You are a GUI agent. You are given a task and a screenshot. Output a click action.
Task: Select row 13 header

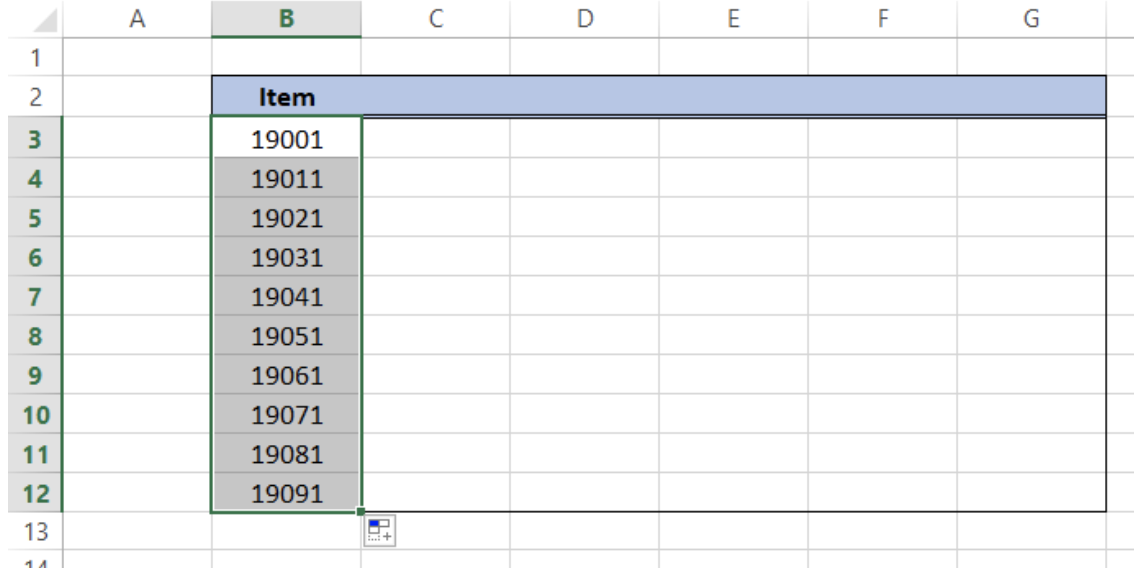pyautogui.click(x=35, y=532)
